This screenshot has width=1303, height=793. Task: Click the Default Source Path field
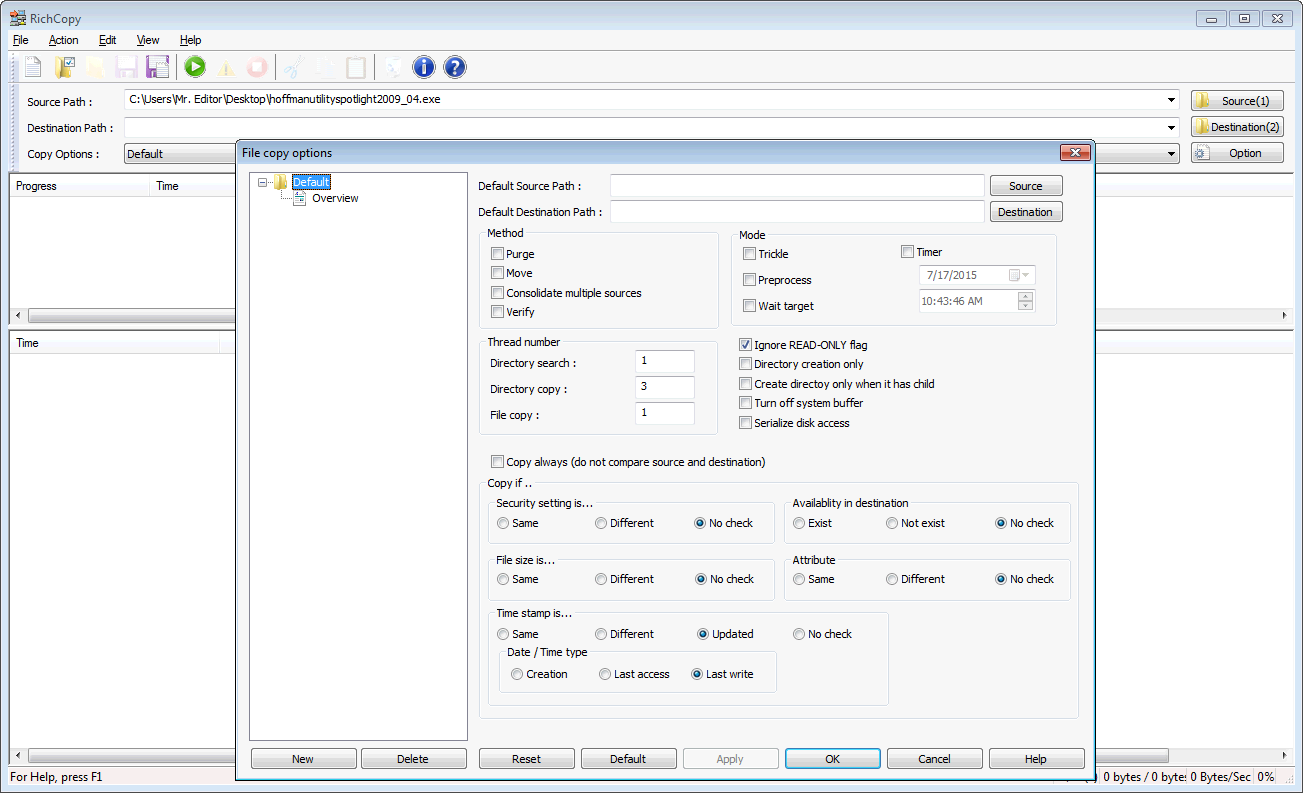797,186
